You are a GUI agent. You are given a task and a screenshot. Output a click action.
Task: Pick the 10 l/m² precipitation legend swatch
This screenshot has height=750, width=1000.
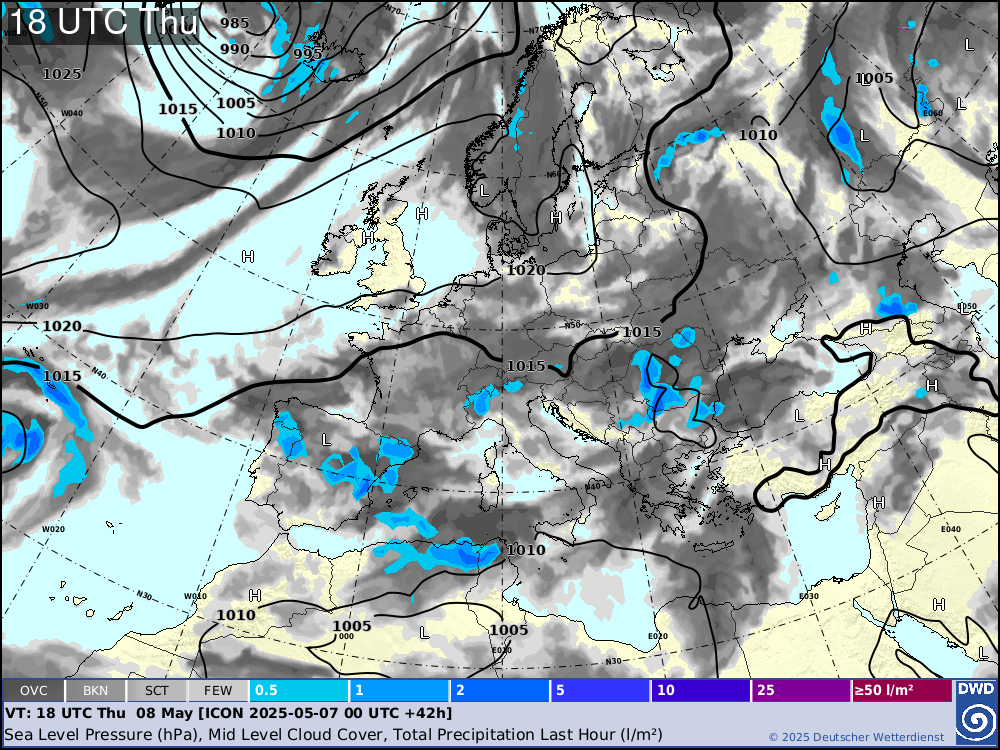click(701, 691)
